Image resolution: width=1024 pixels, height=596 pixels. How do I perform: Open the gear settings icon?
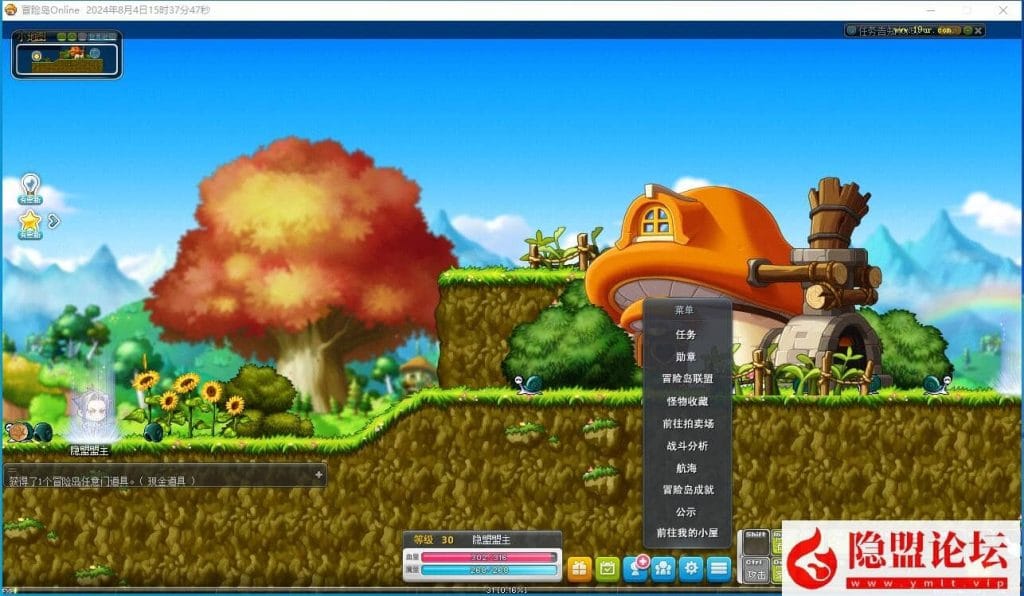691,569
